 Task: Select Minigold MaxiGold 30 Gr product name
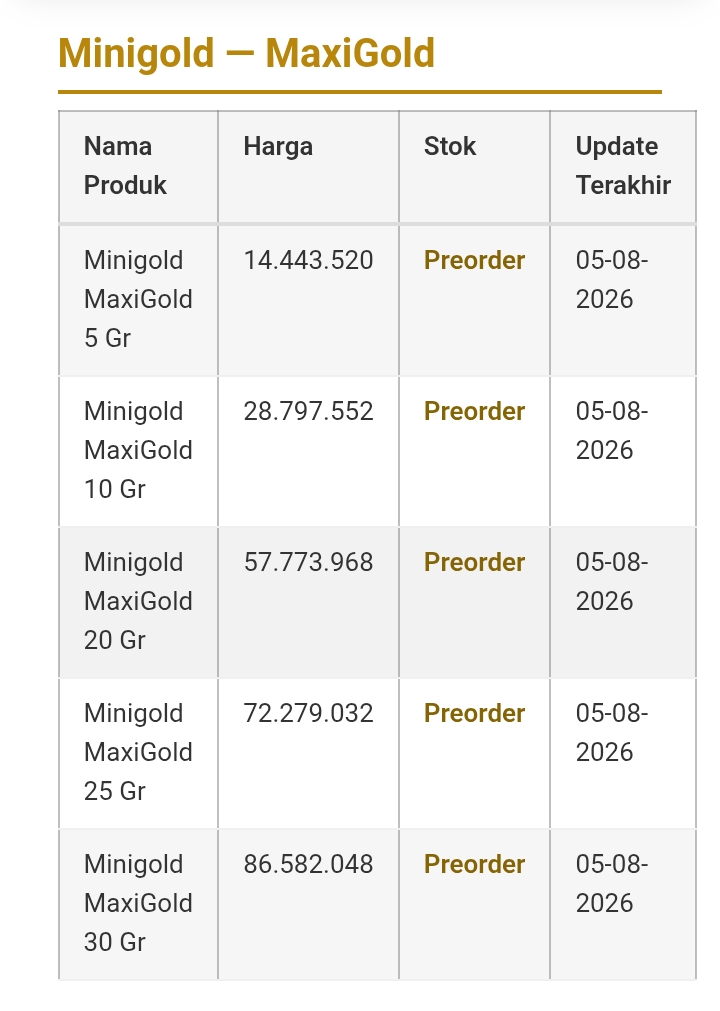click(x=138, y=903)
